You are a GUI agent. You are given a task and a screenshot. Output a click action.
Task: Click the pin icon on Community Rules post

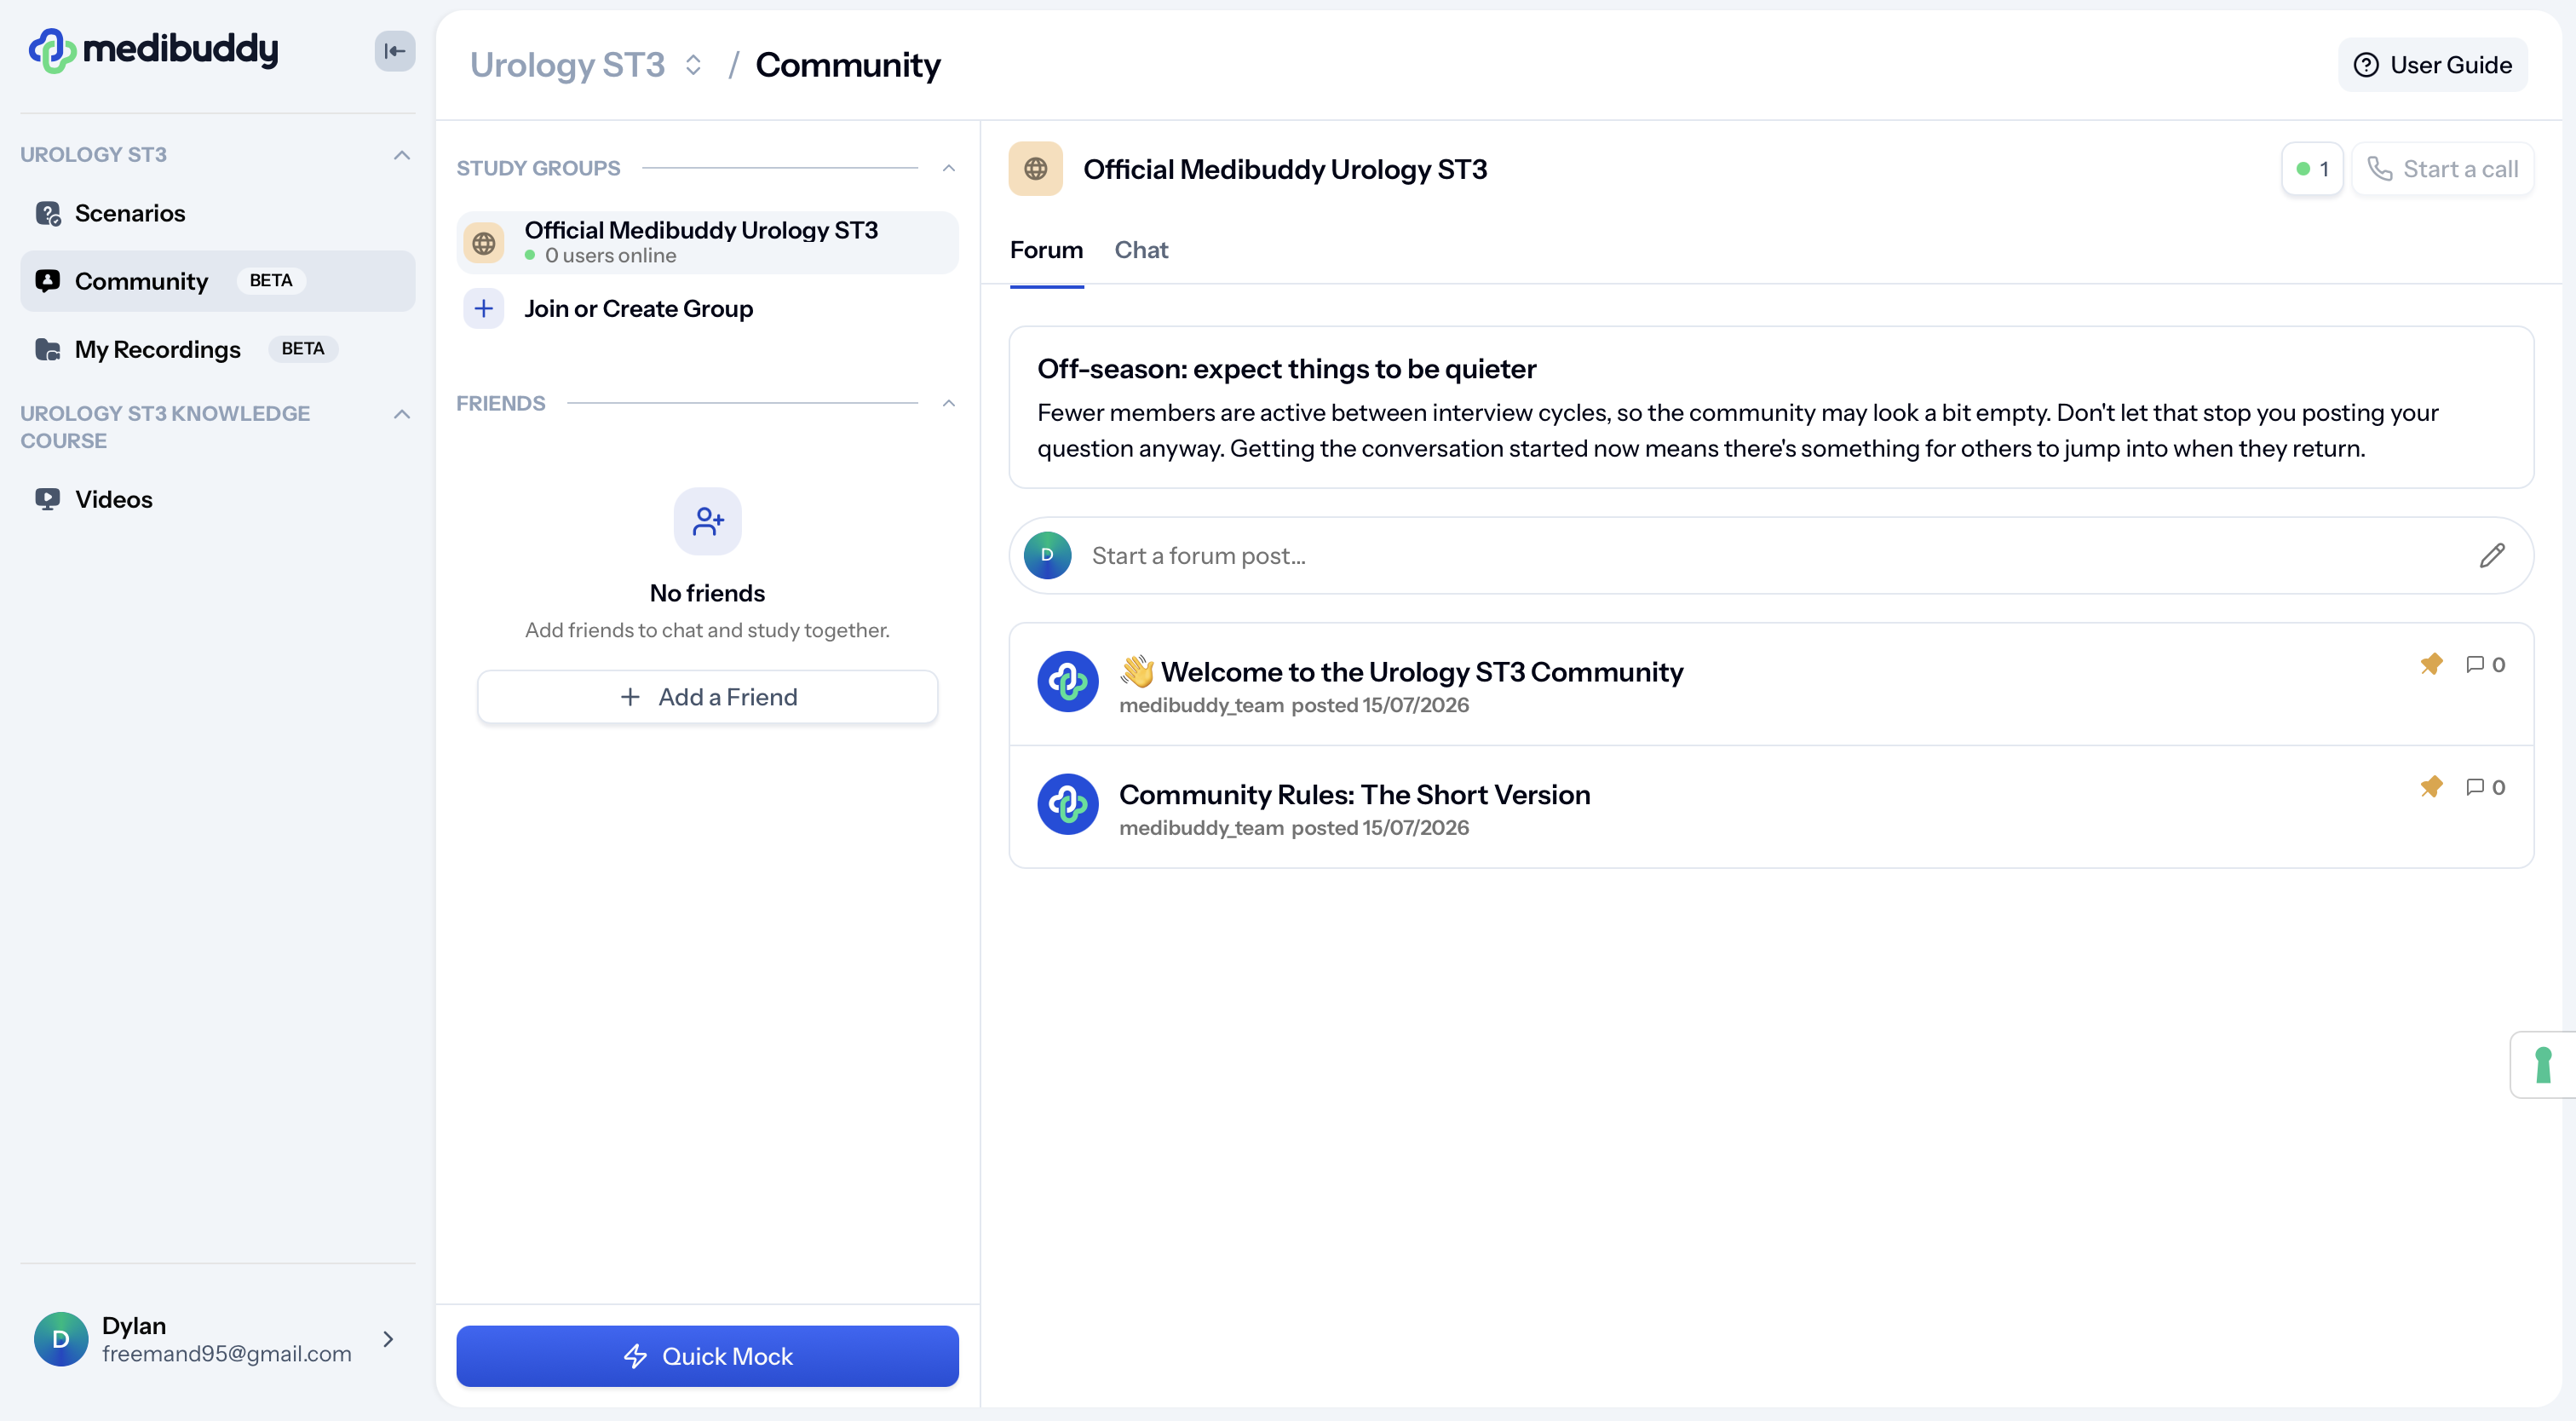[x=2432, y=787]
